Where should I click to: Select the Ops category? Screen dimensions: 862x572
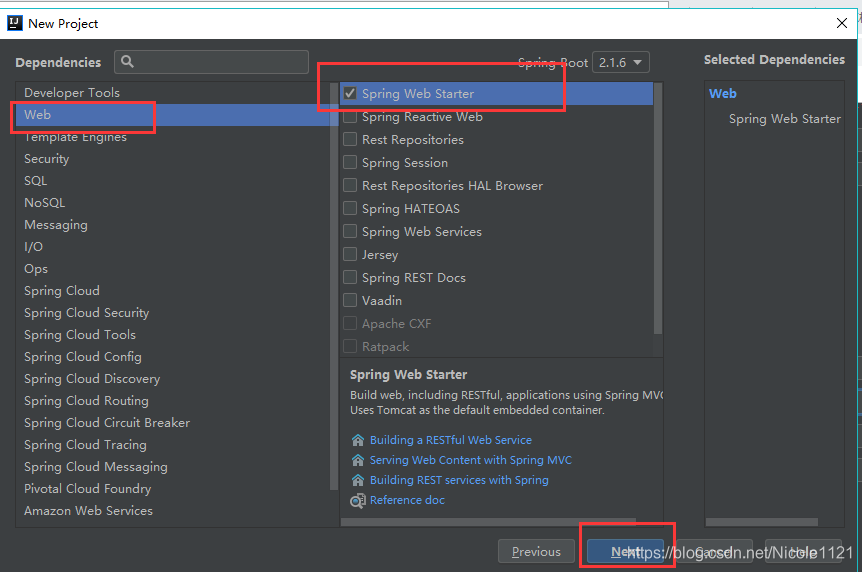[x=173, y=269]
